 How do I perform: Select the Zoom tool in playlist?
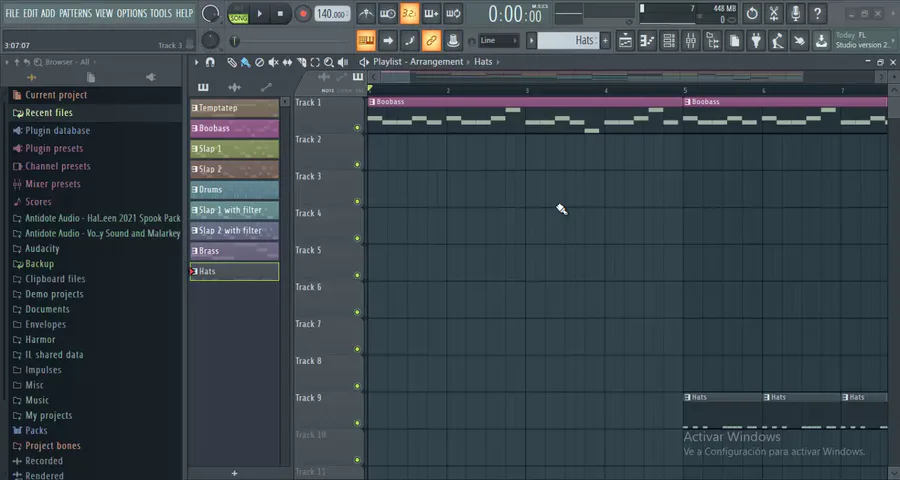[329, 62]
